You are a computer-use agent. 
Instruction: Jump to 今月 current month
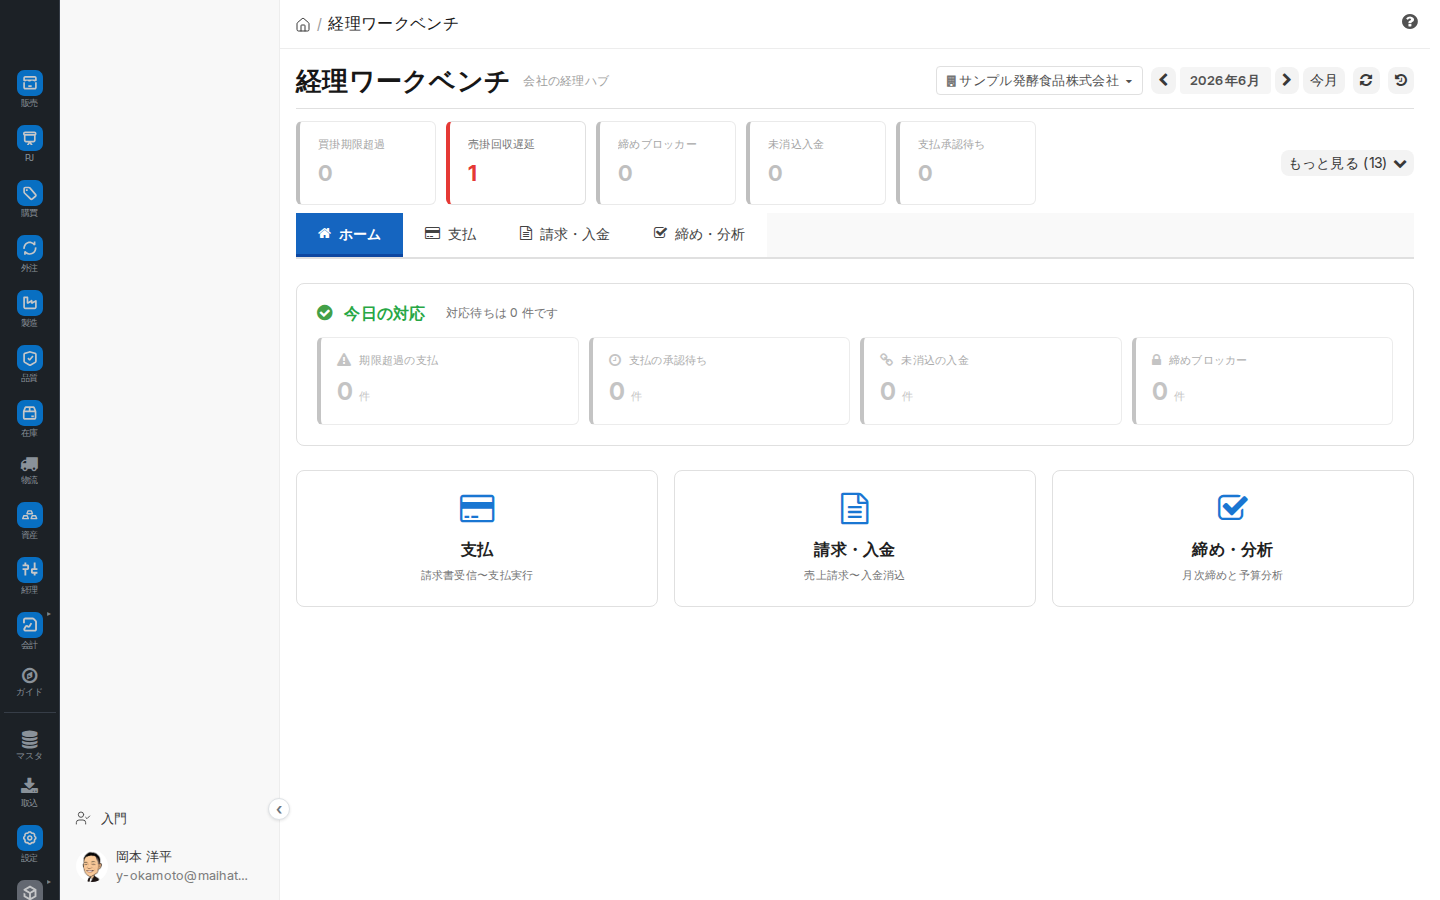(1324, 80)
